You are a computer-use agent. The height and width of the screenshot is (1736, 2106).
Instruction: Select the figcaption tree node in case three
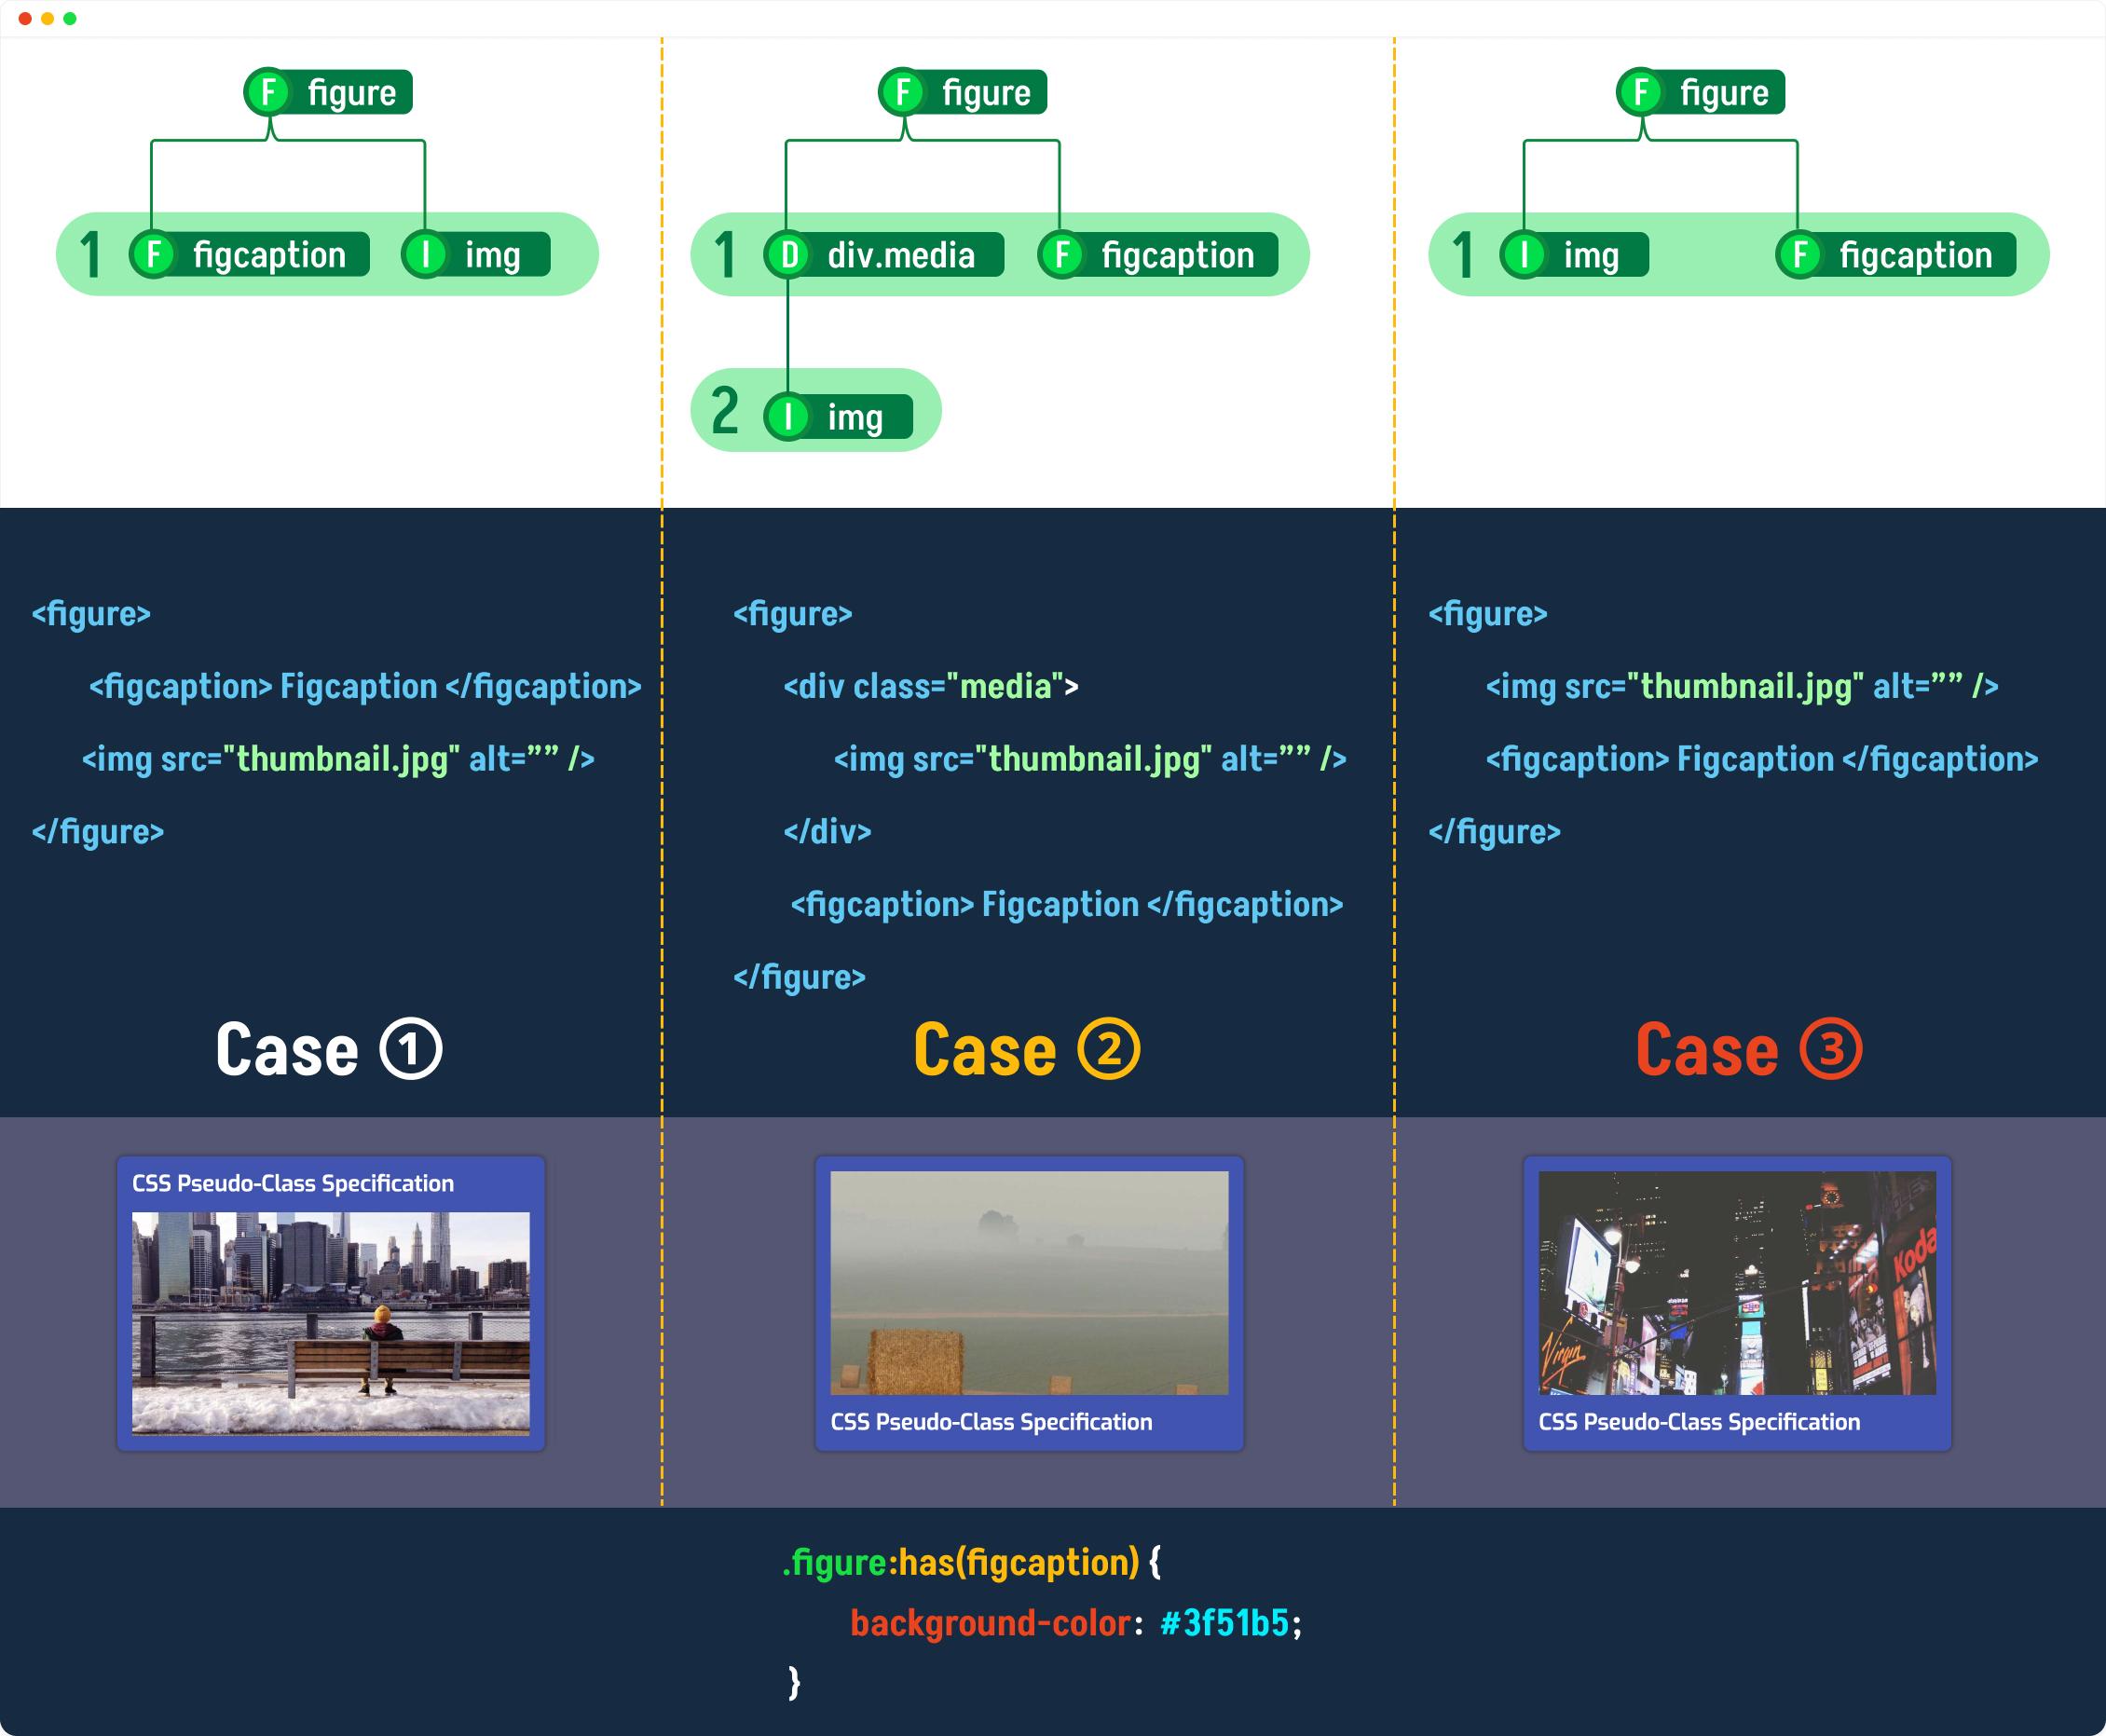1896,255
